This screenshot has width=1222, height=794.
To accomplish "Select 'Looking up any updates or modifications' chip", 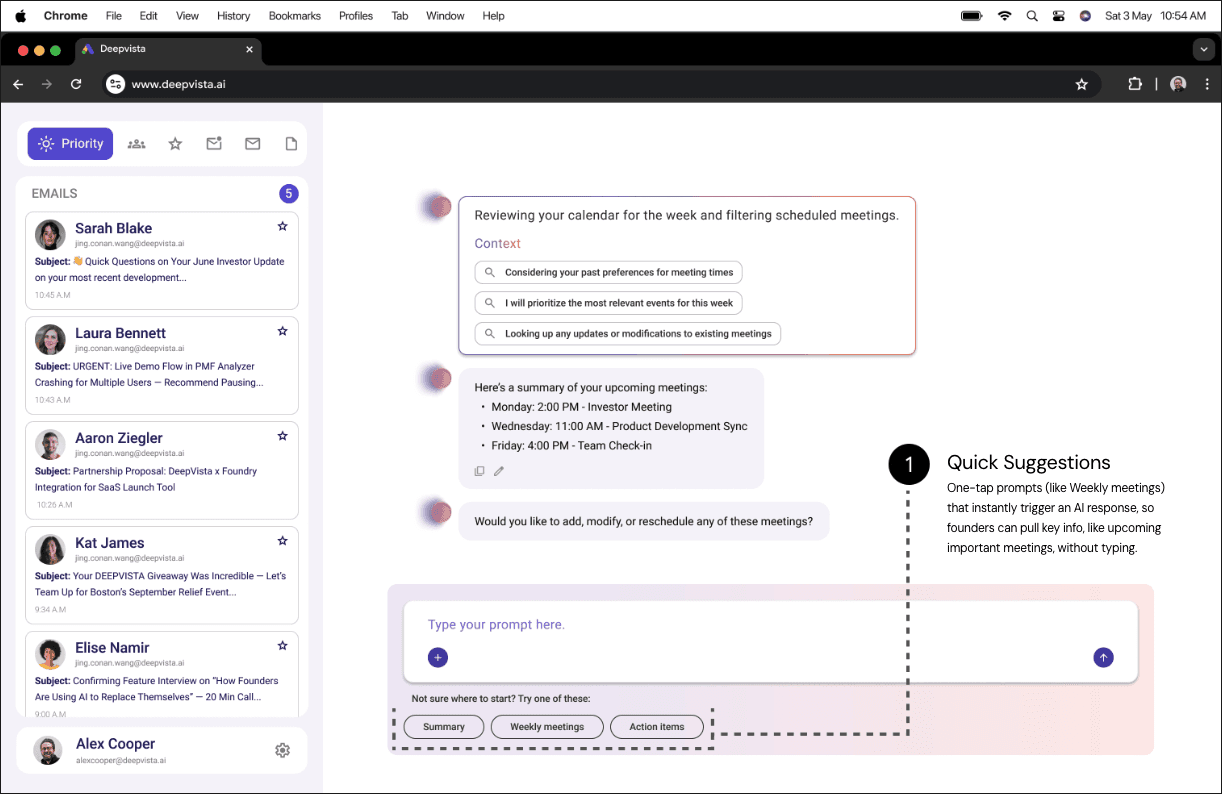I will pos(628,334).
